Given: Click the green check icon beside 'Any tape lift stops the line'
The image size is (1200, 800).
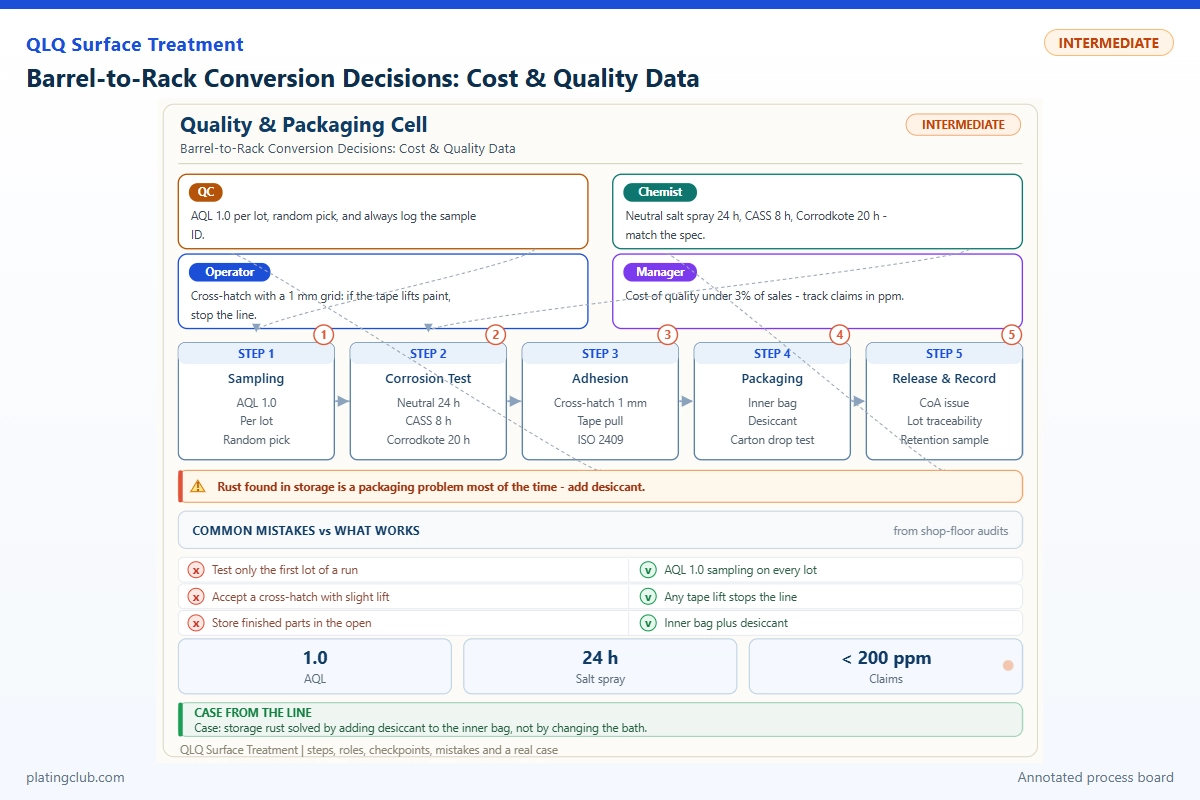Looking at the screenshot, I should tap(648, 597).
